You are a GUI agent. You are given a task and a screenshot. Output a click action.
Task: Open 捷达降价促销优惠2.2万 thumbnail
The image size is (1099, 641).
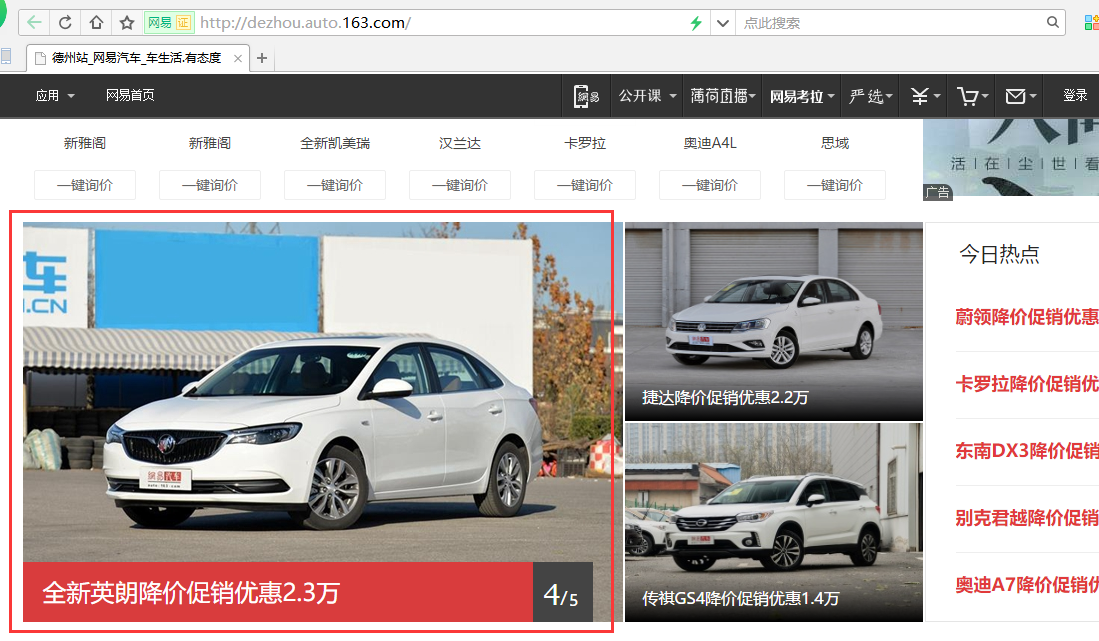click(774, 322)
